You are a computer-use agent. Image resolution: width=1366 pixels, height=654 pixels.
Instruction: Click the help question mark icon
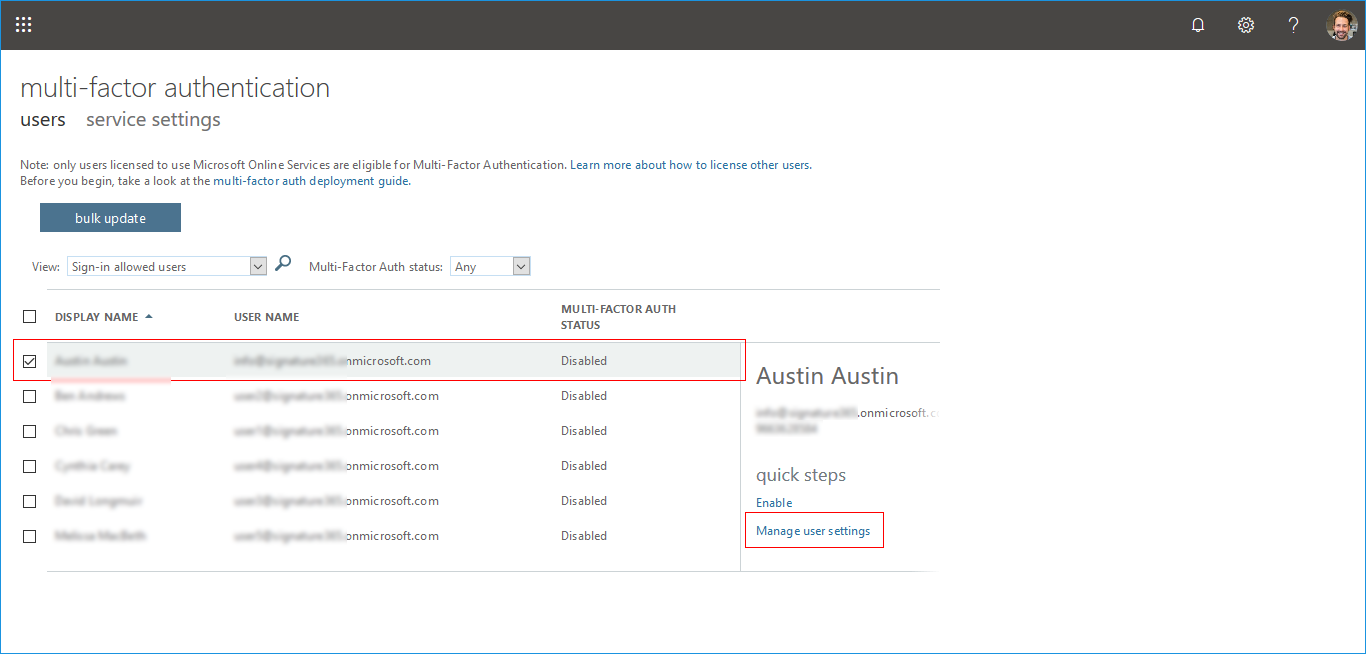pyautogui.click(x=1293, y=25)
